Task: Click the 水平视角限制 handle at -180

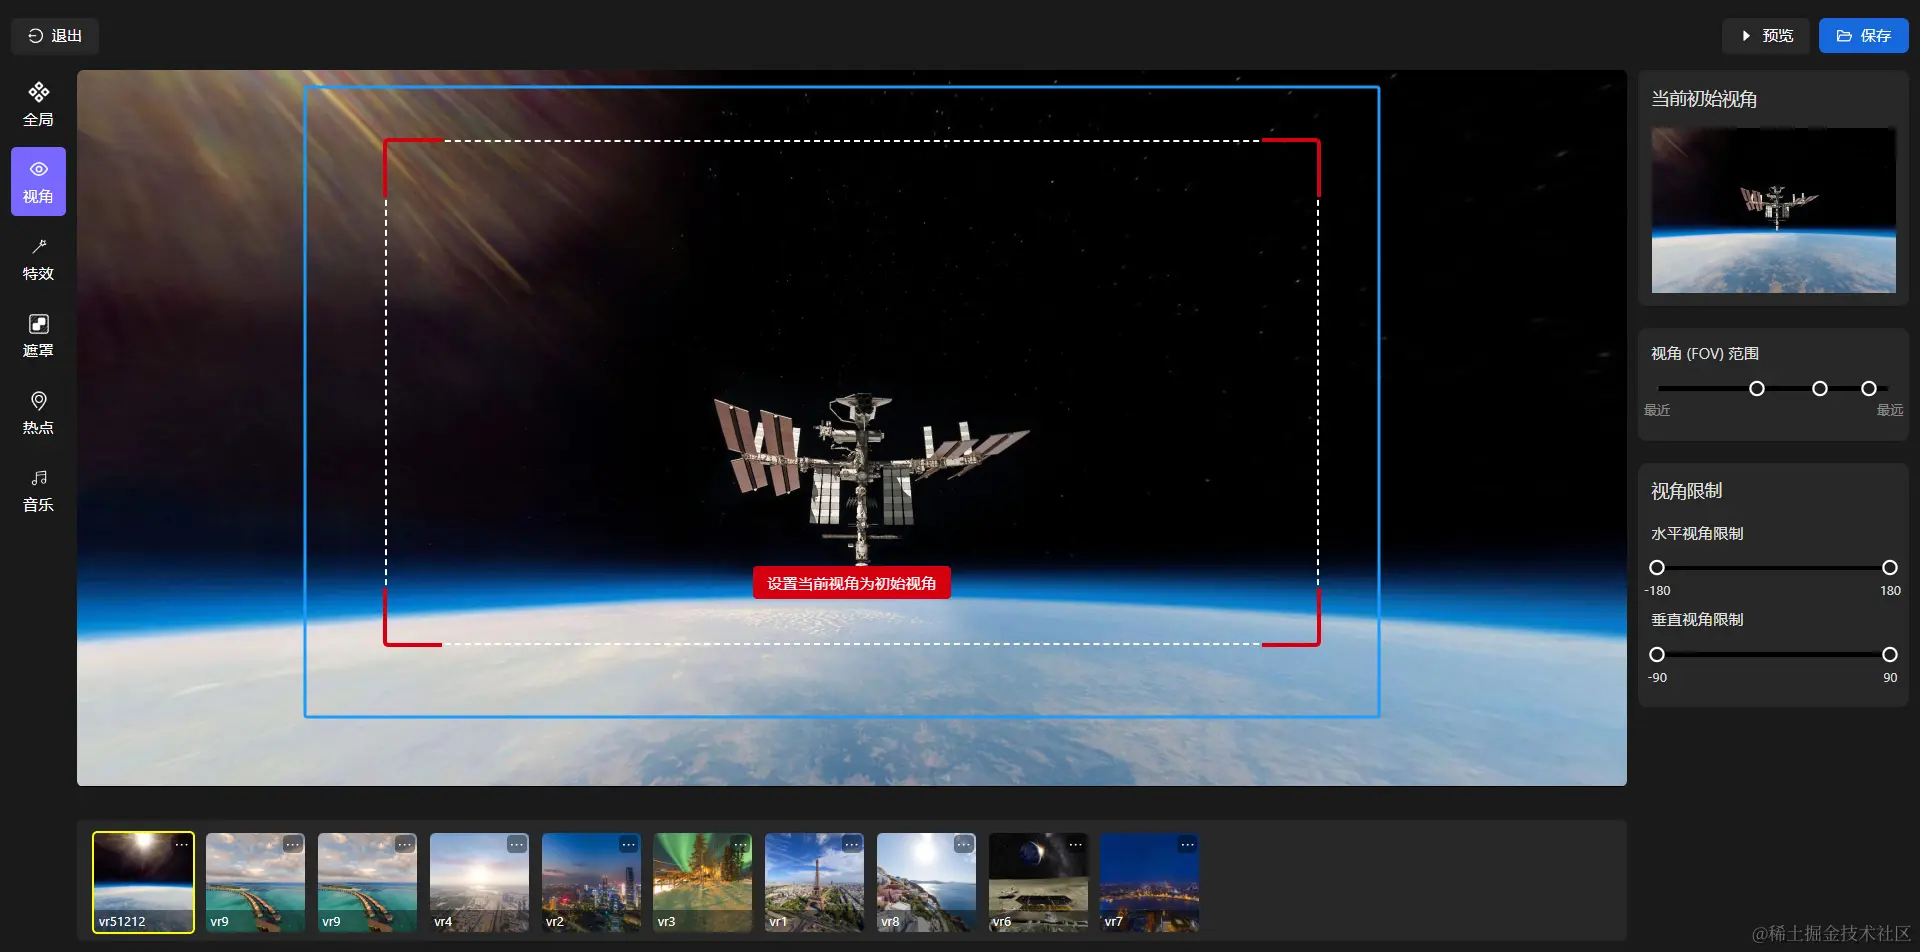Action: point(1657,568)
